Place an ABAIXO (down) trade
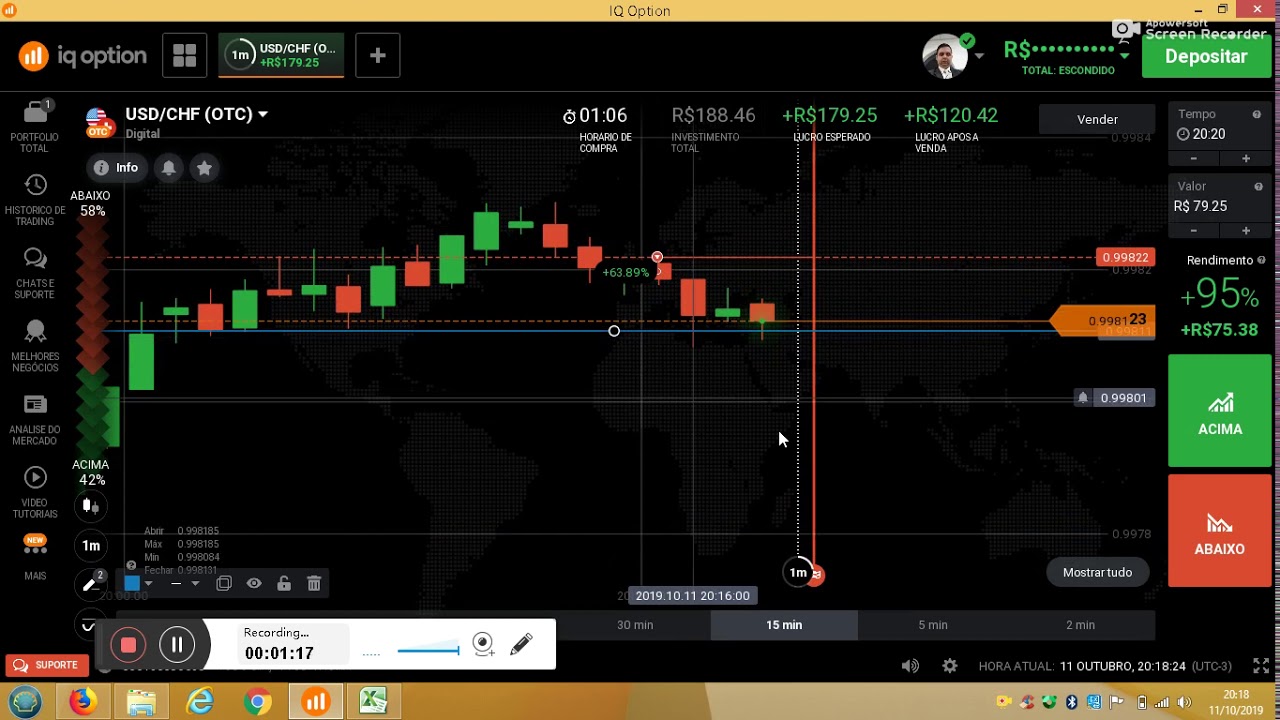The image size is (1280, 720). [x=1220, y=531]
